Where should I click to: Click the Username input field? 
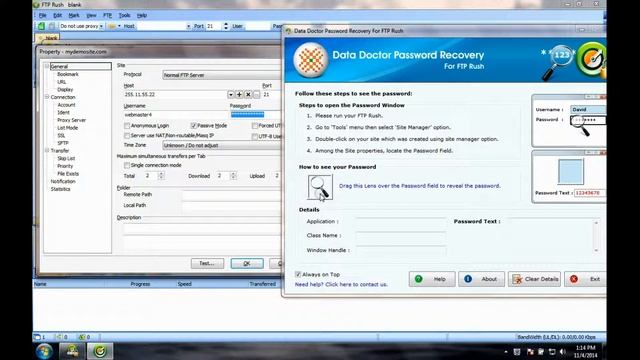click(x=176, y=115)
